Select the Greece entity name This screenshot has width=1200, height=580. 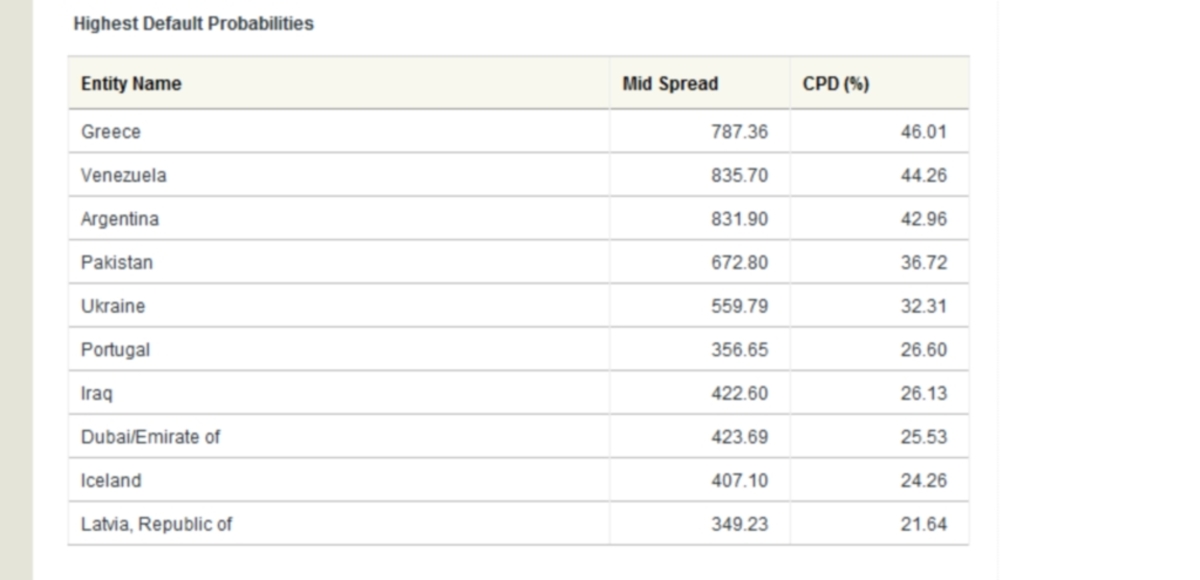pos(111,132)
